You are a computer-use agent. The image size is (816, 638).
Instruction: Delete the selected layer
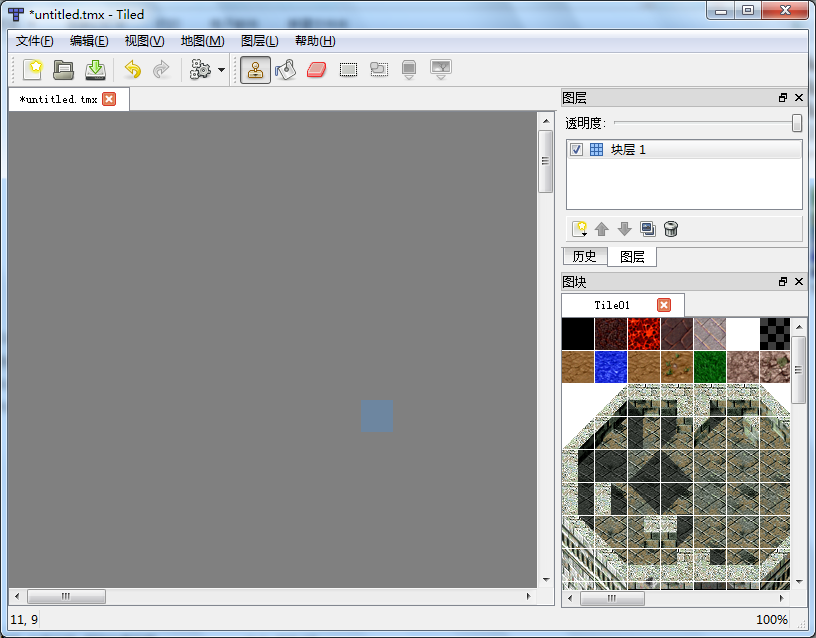click(671, 229)
